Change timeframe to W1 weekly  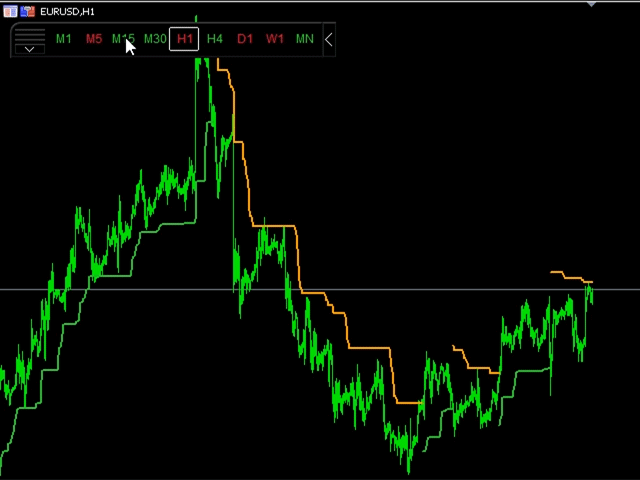(x=275, y=39)
